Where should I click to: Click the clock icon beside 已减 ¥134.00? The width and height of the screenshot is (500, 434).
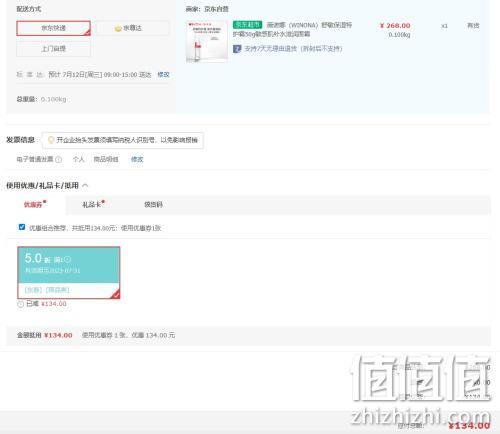point(21,304)
